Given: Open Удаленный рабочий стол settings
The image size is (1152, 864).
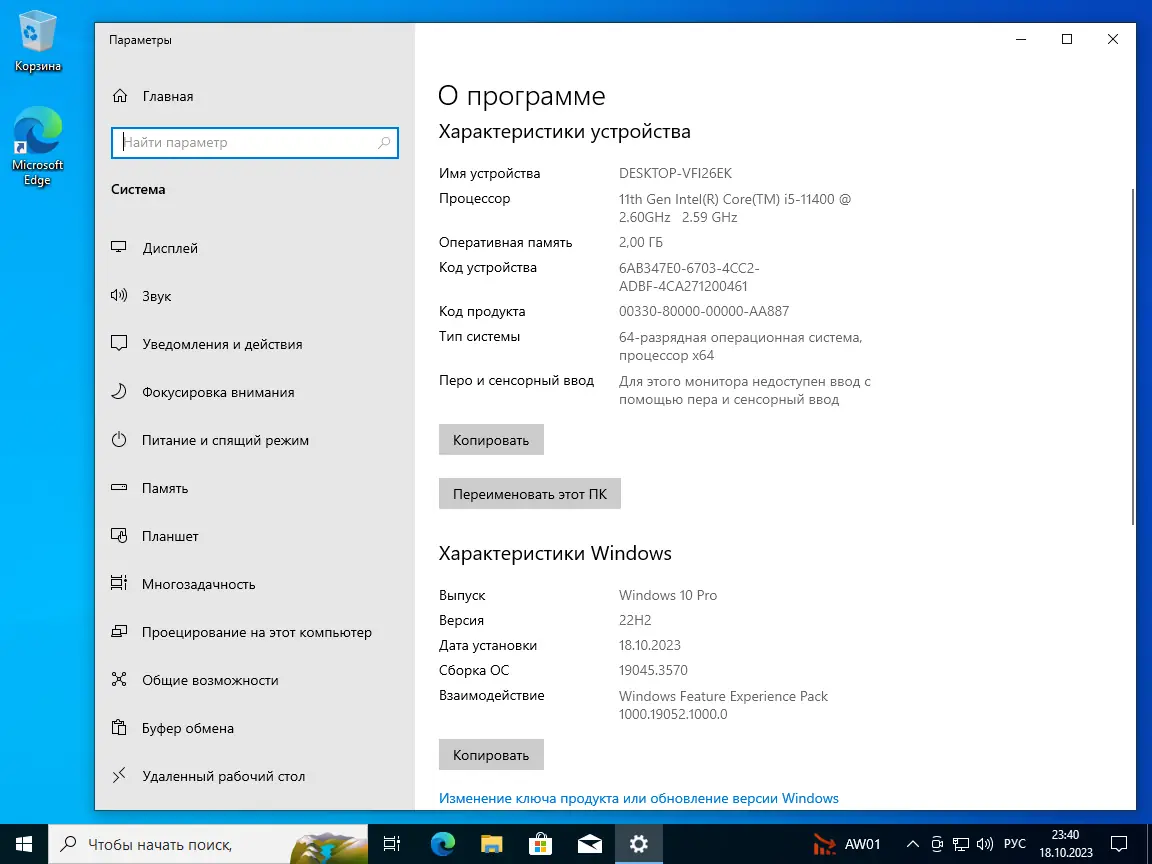Looking at the screenshot, I should [208, 776].
